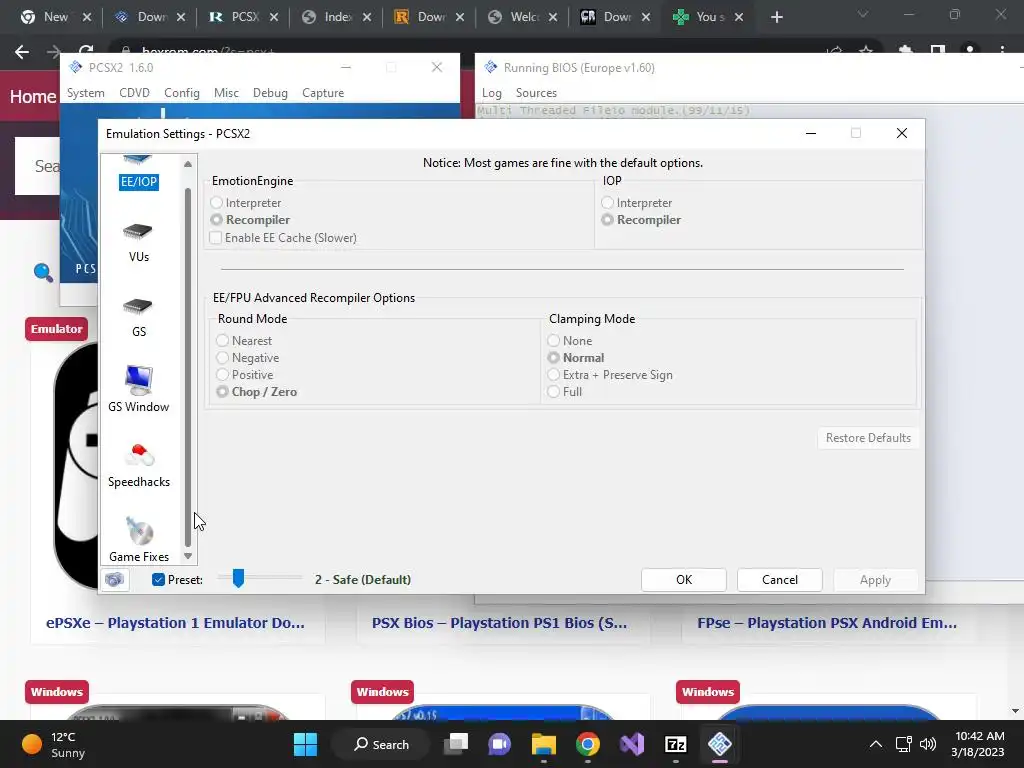Open the CDVD menu in PCSX2
This screenshot has height=768, width=1024.
pos(135,93)
